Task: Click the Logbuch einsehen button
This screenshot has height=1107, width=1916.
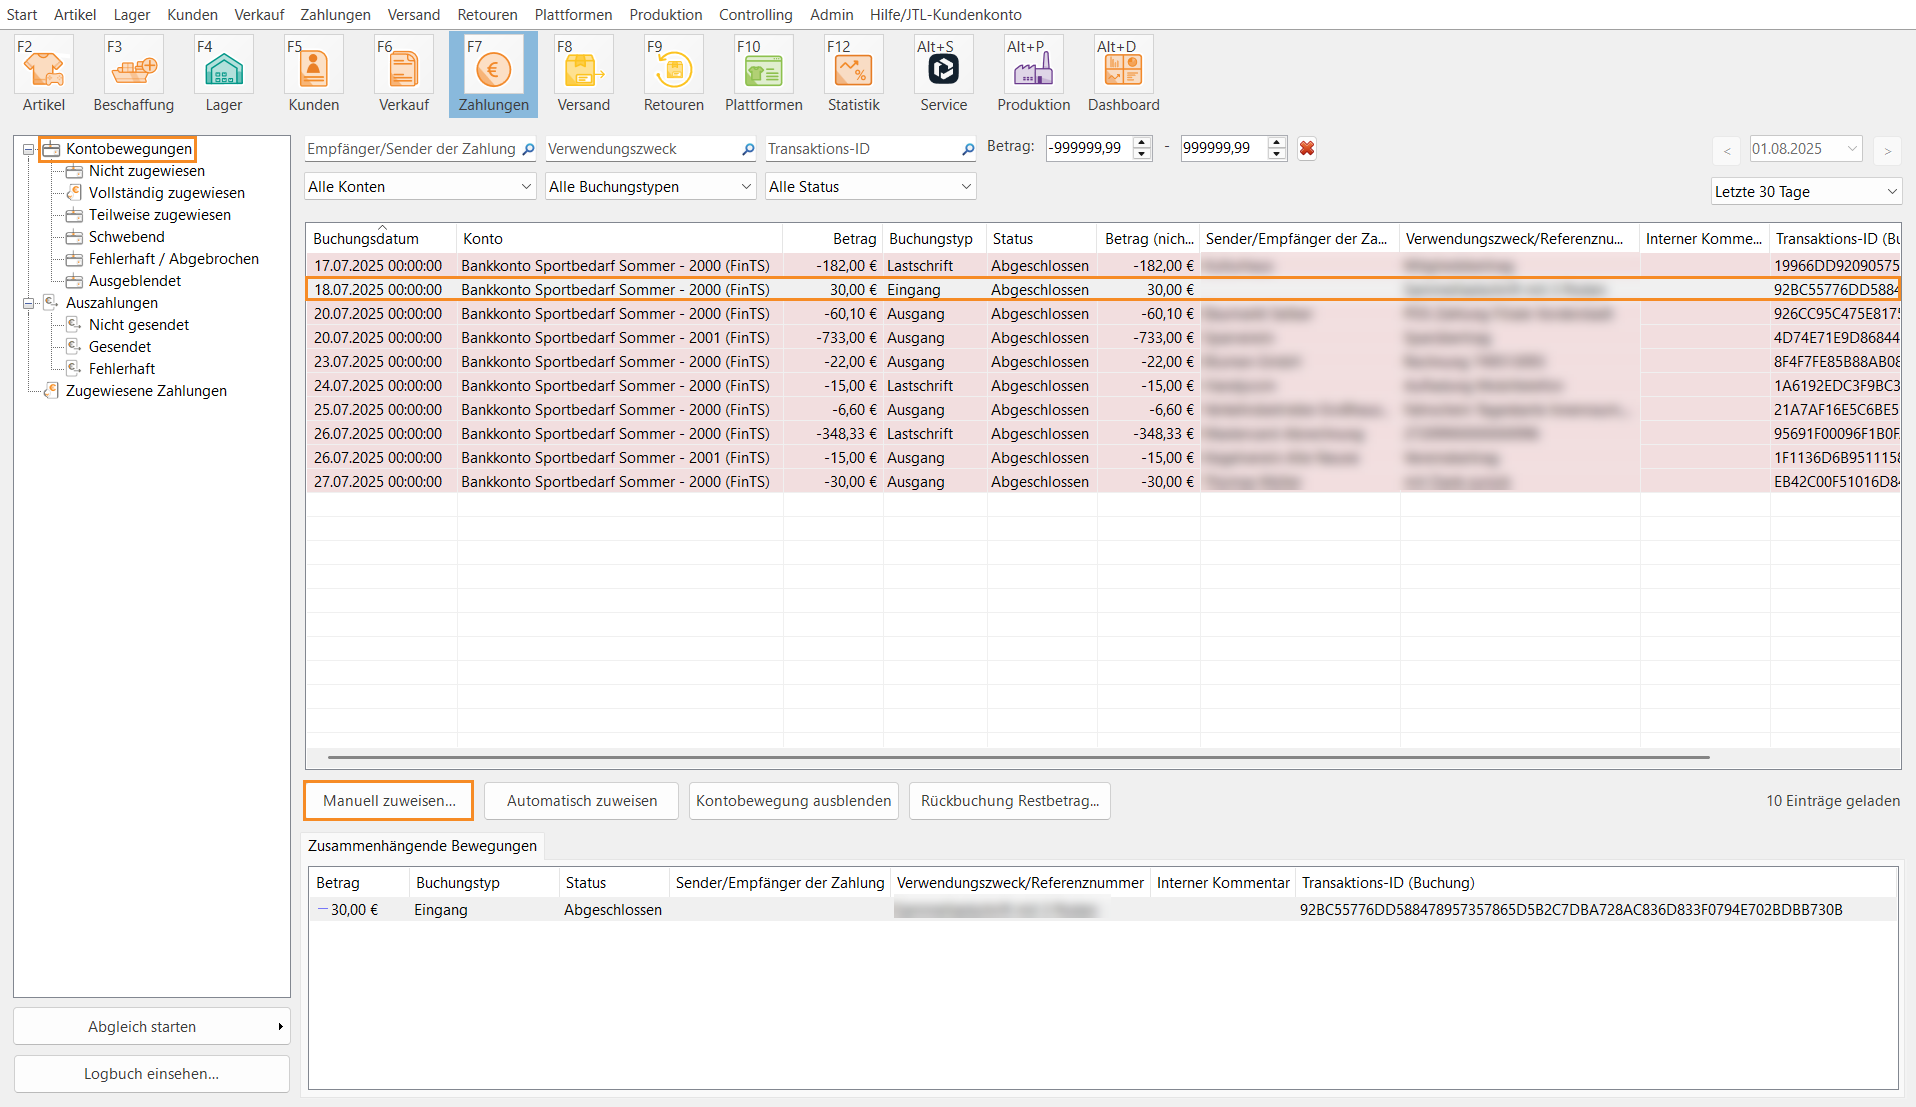Action: (x=151, y=1074)
